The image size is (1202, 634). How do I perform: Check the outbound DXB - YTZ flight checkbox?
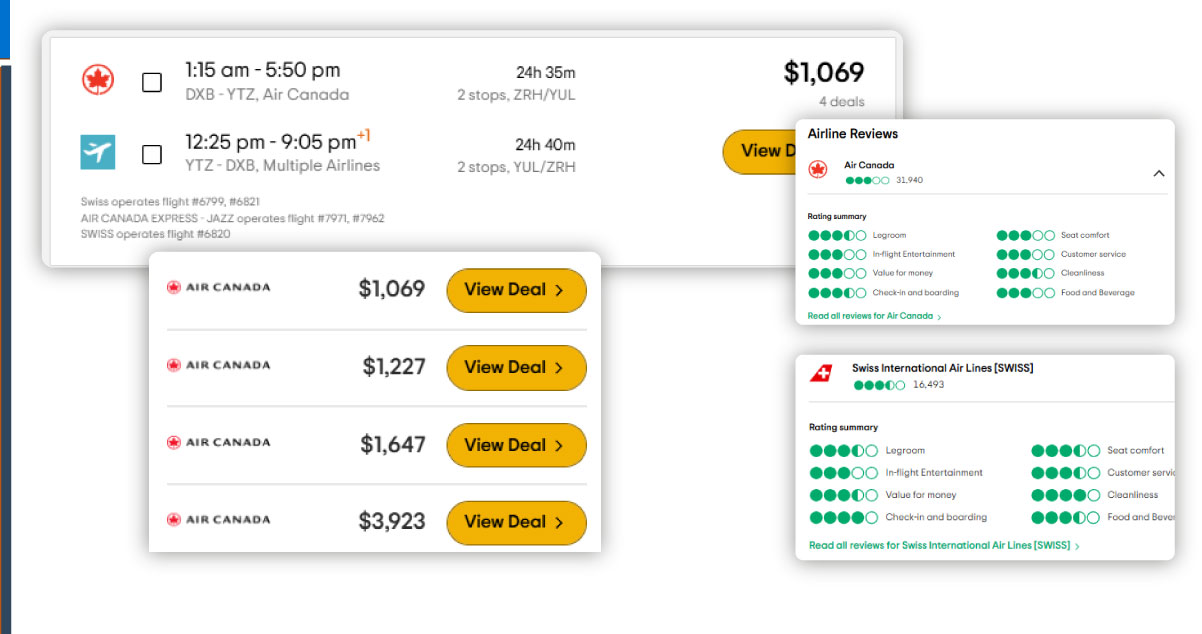click(151, 83)
